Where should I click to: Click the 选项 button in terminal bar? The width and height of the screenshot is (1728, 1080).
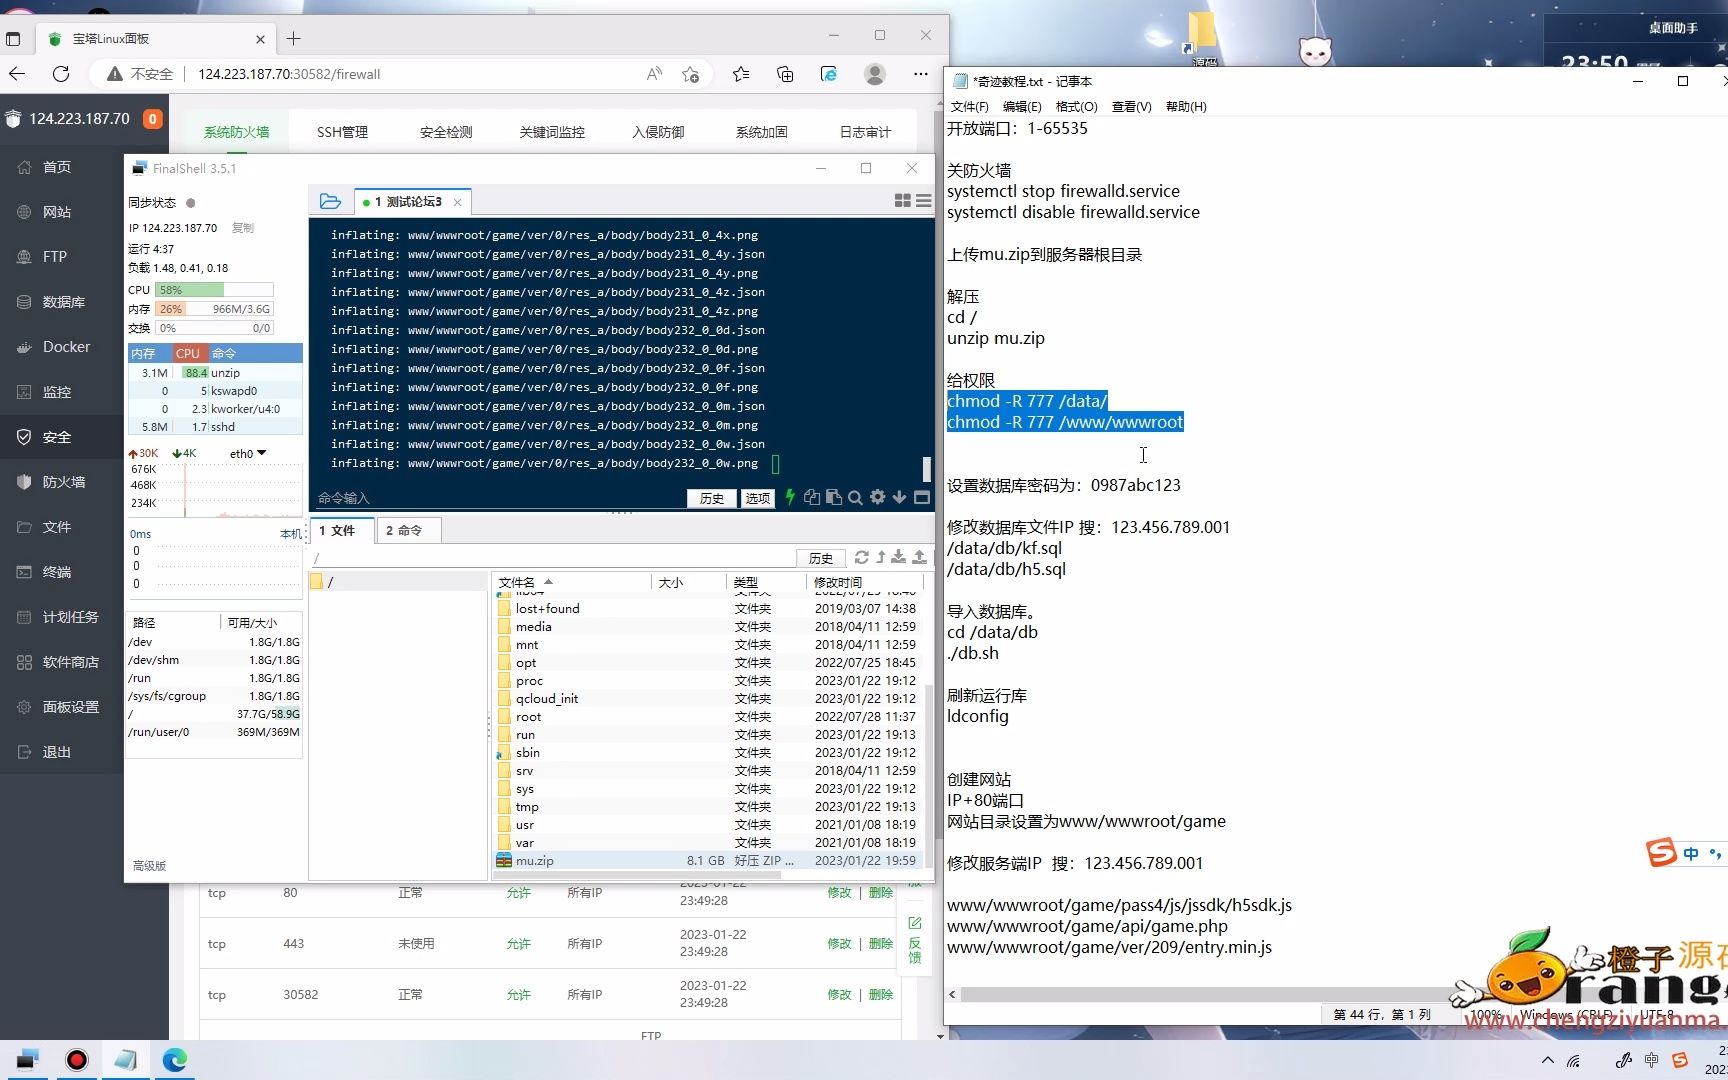pos(758,498)
